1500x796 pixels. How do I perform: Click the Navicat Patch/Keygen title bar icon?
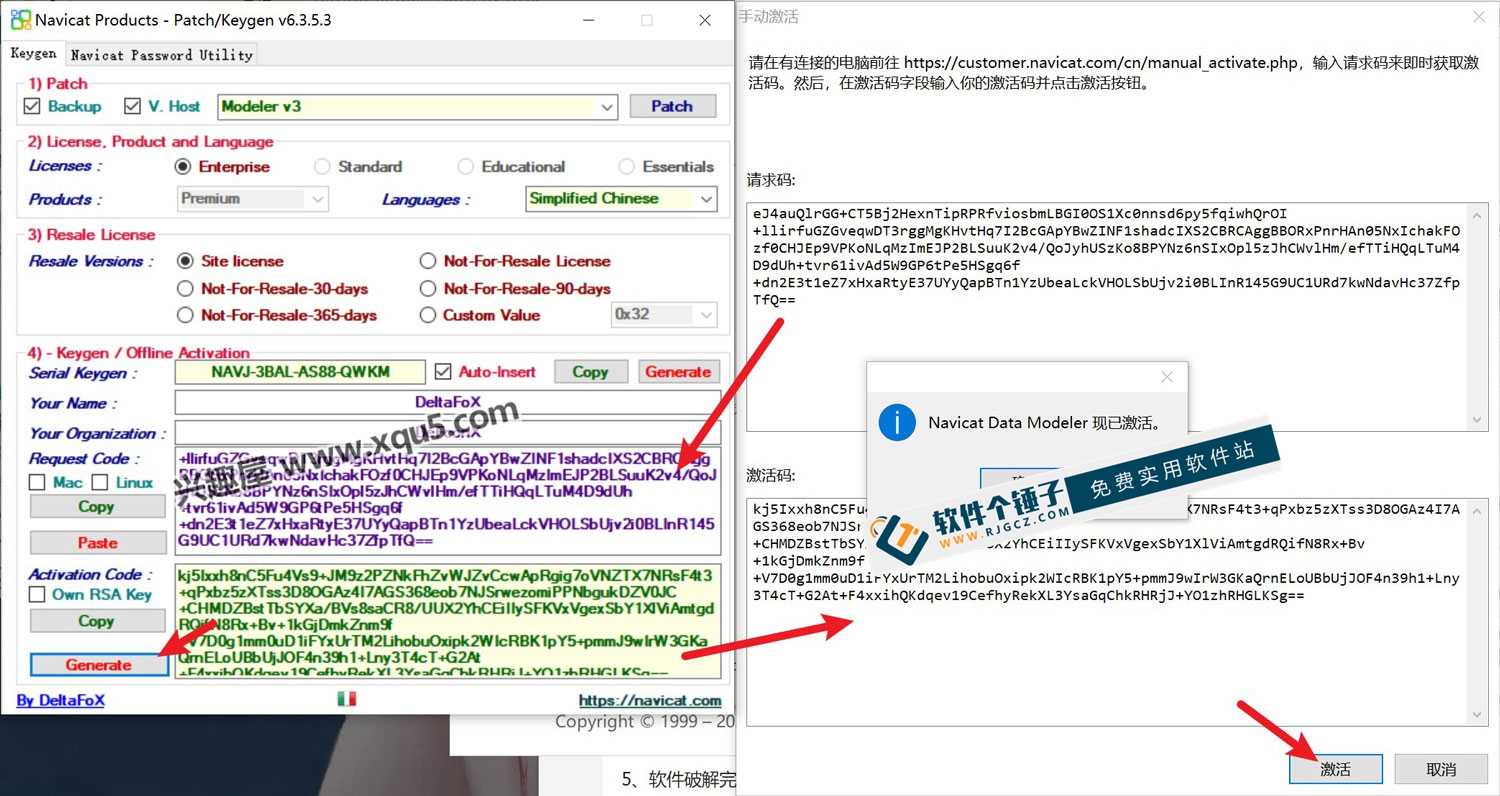[x=20, y=19]
